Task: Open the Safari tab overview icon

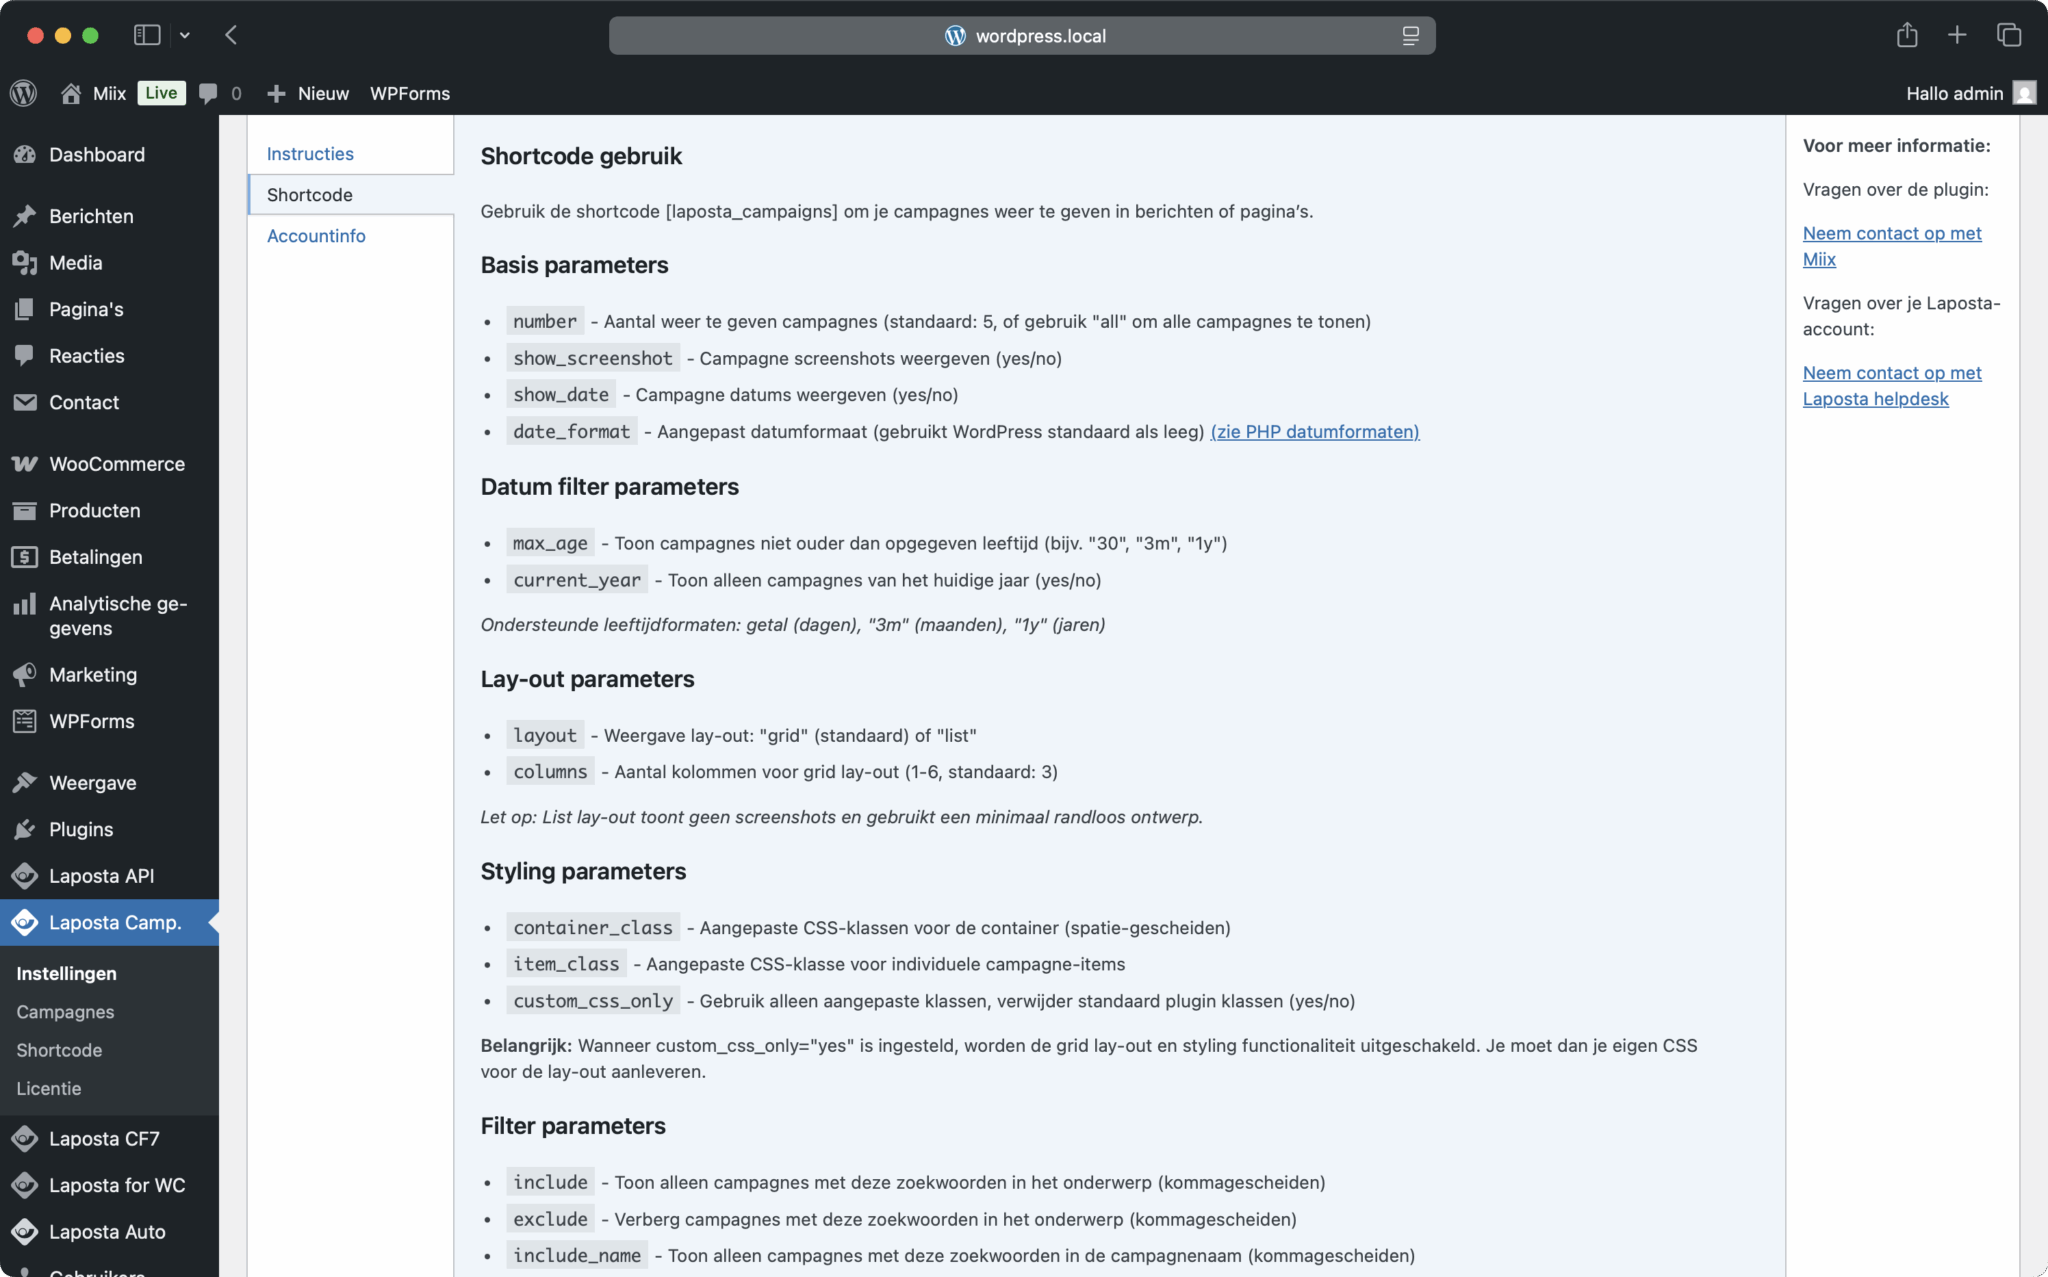Action: pyautogui.click(x=2009, y=35)
